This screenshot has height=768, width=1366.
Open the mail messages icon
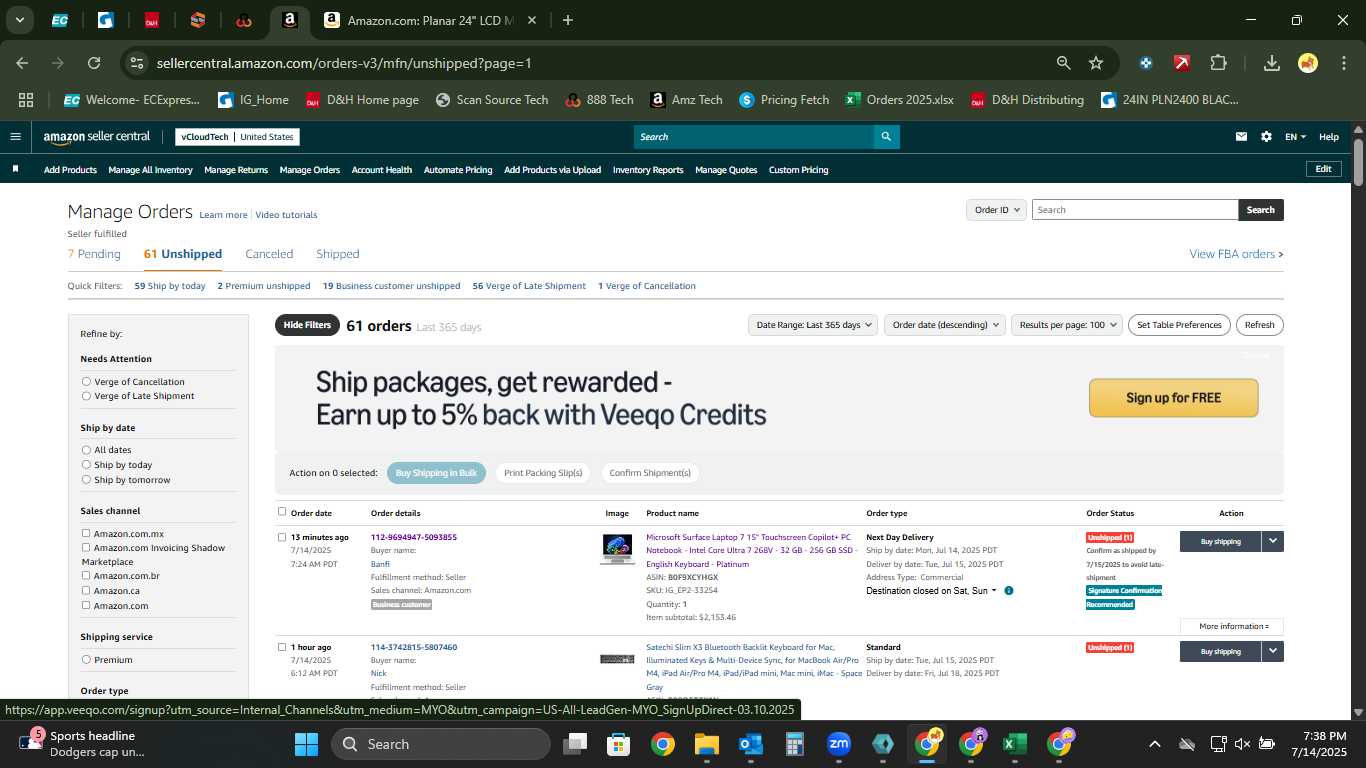tap(1242, 137)
